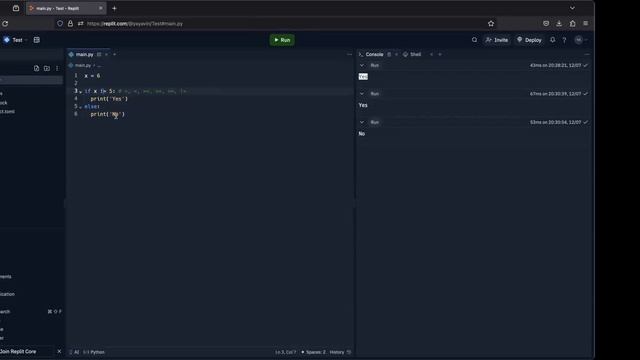Open the Deploy panel

(529, 40)
